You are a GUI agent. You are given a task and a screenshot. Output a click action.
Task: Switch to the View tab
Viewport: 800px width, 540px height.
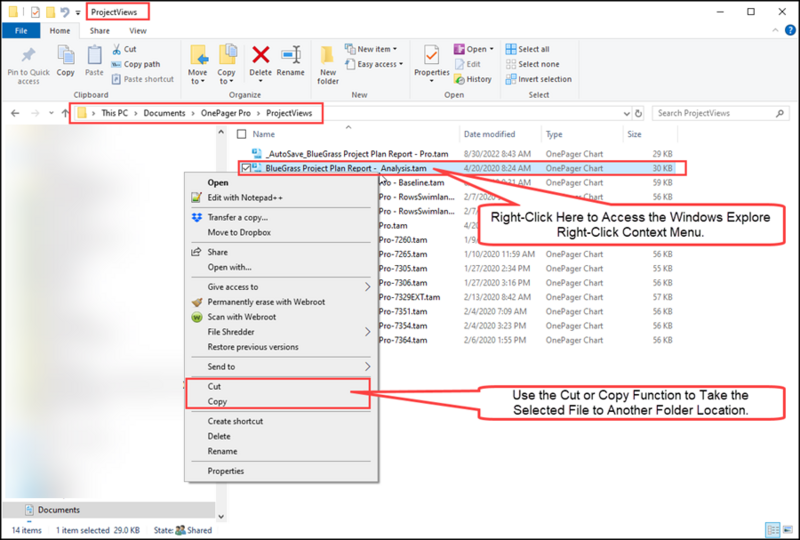click(x=138, y=31)
